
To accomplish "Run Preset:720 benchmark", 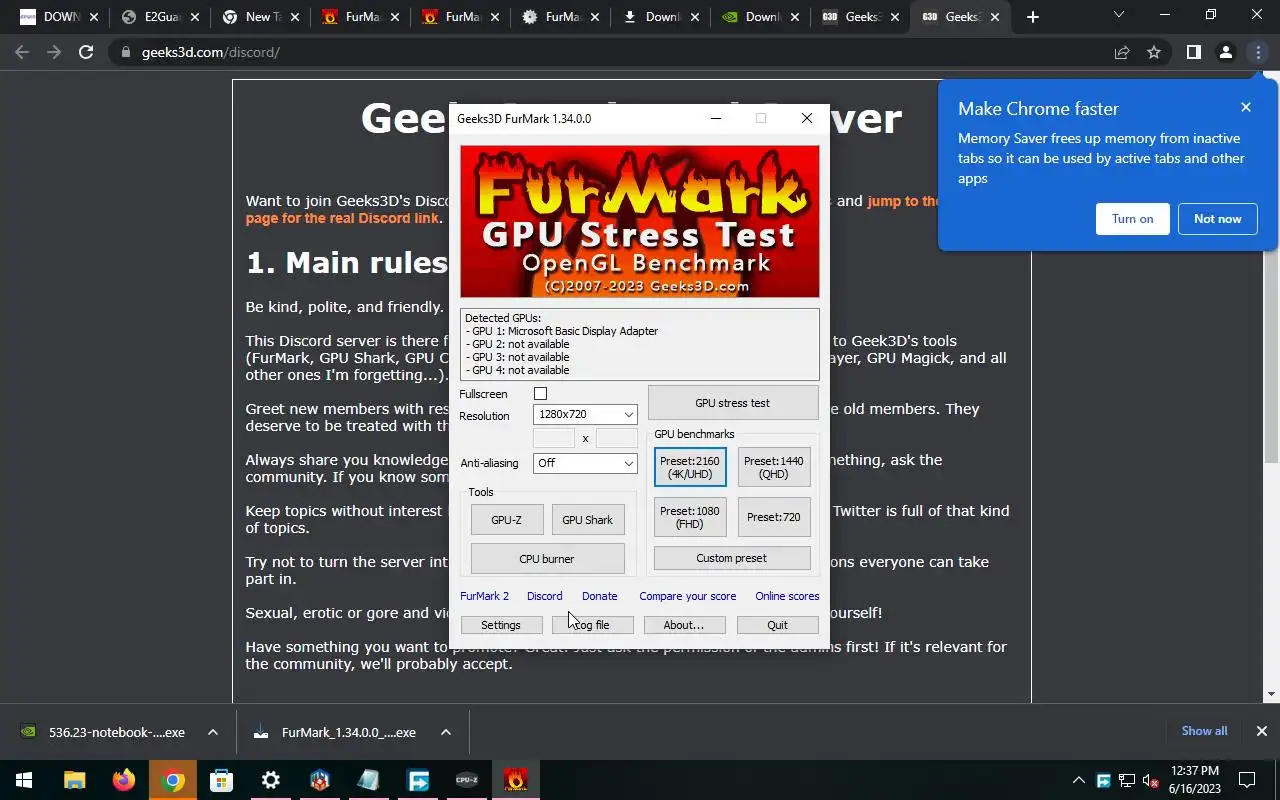I will [774, 517].
